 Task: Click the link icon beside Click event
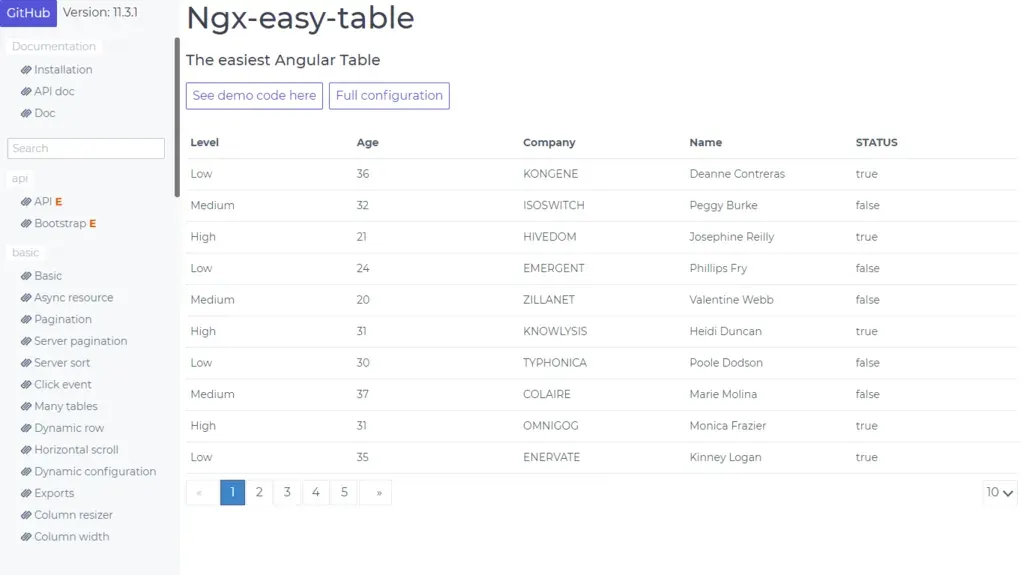click(x=26, y=384)
